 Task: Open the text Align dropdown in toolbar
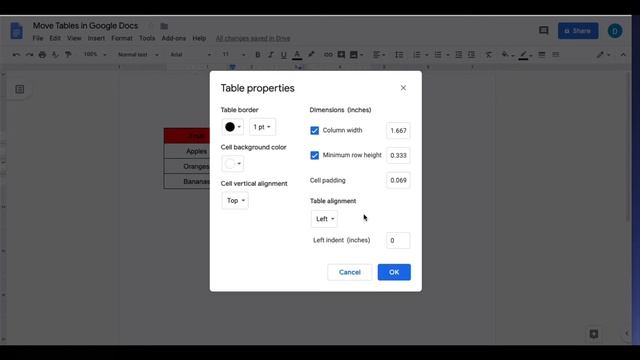click(379, 54)
